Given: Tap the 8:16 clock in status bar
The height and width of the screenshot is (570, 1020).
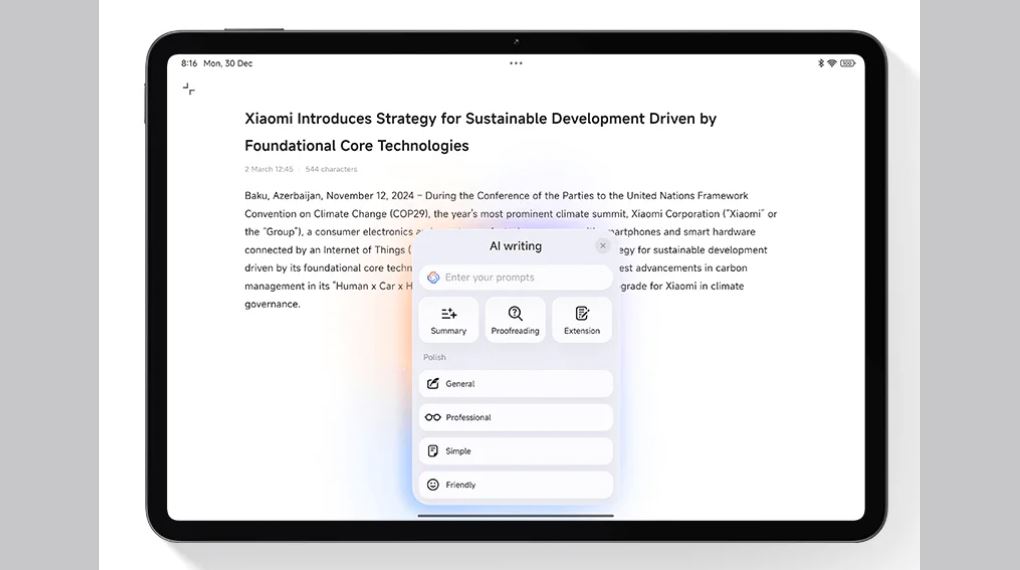Looking at the screenshot, I should (189, 63).
